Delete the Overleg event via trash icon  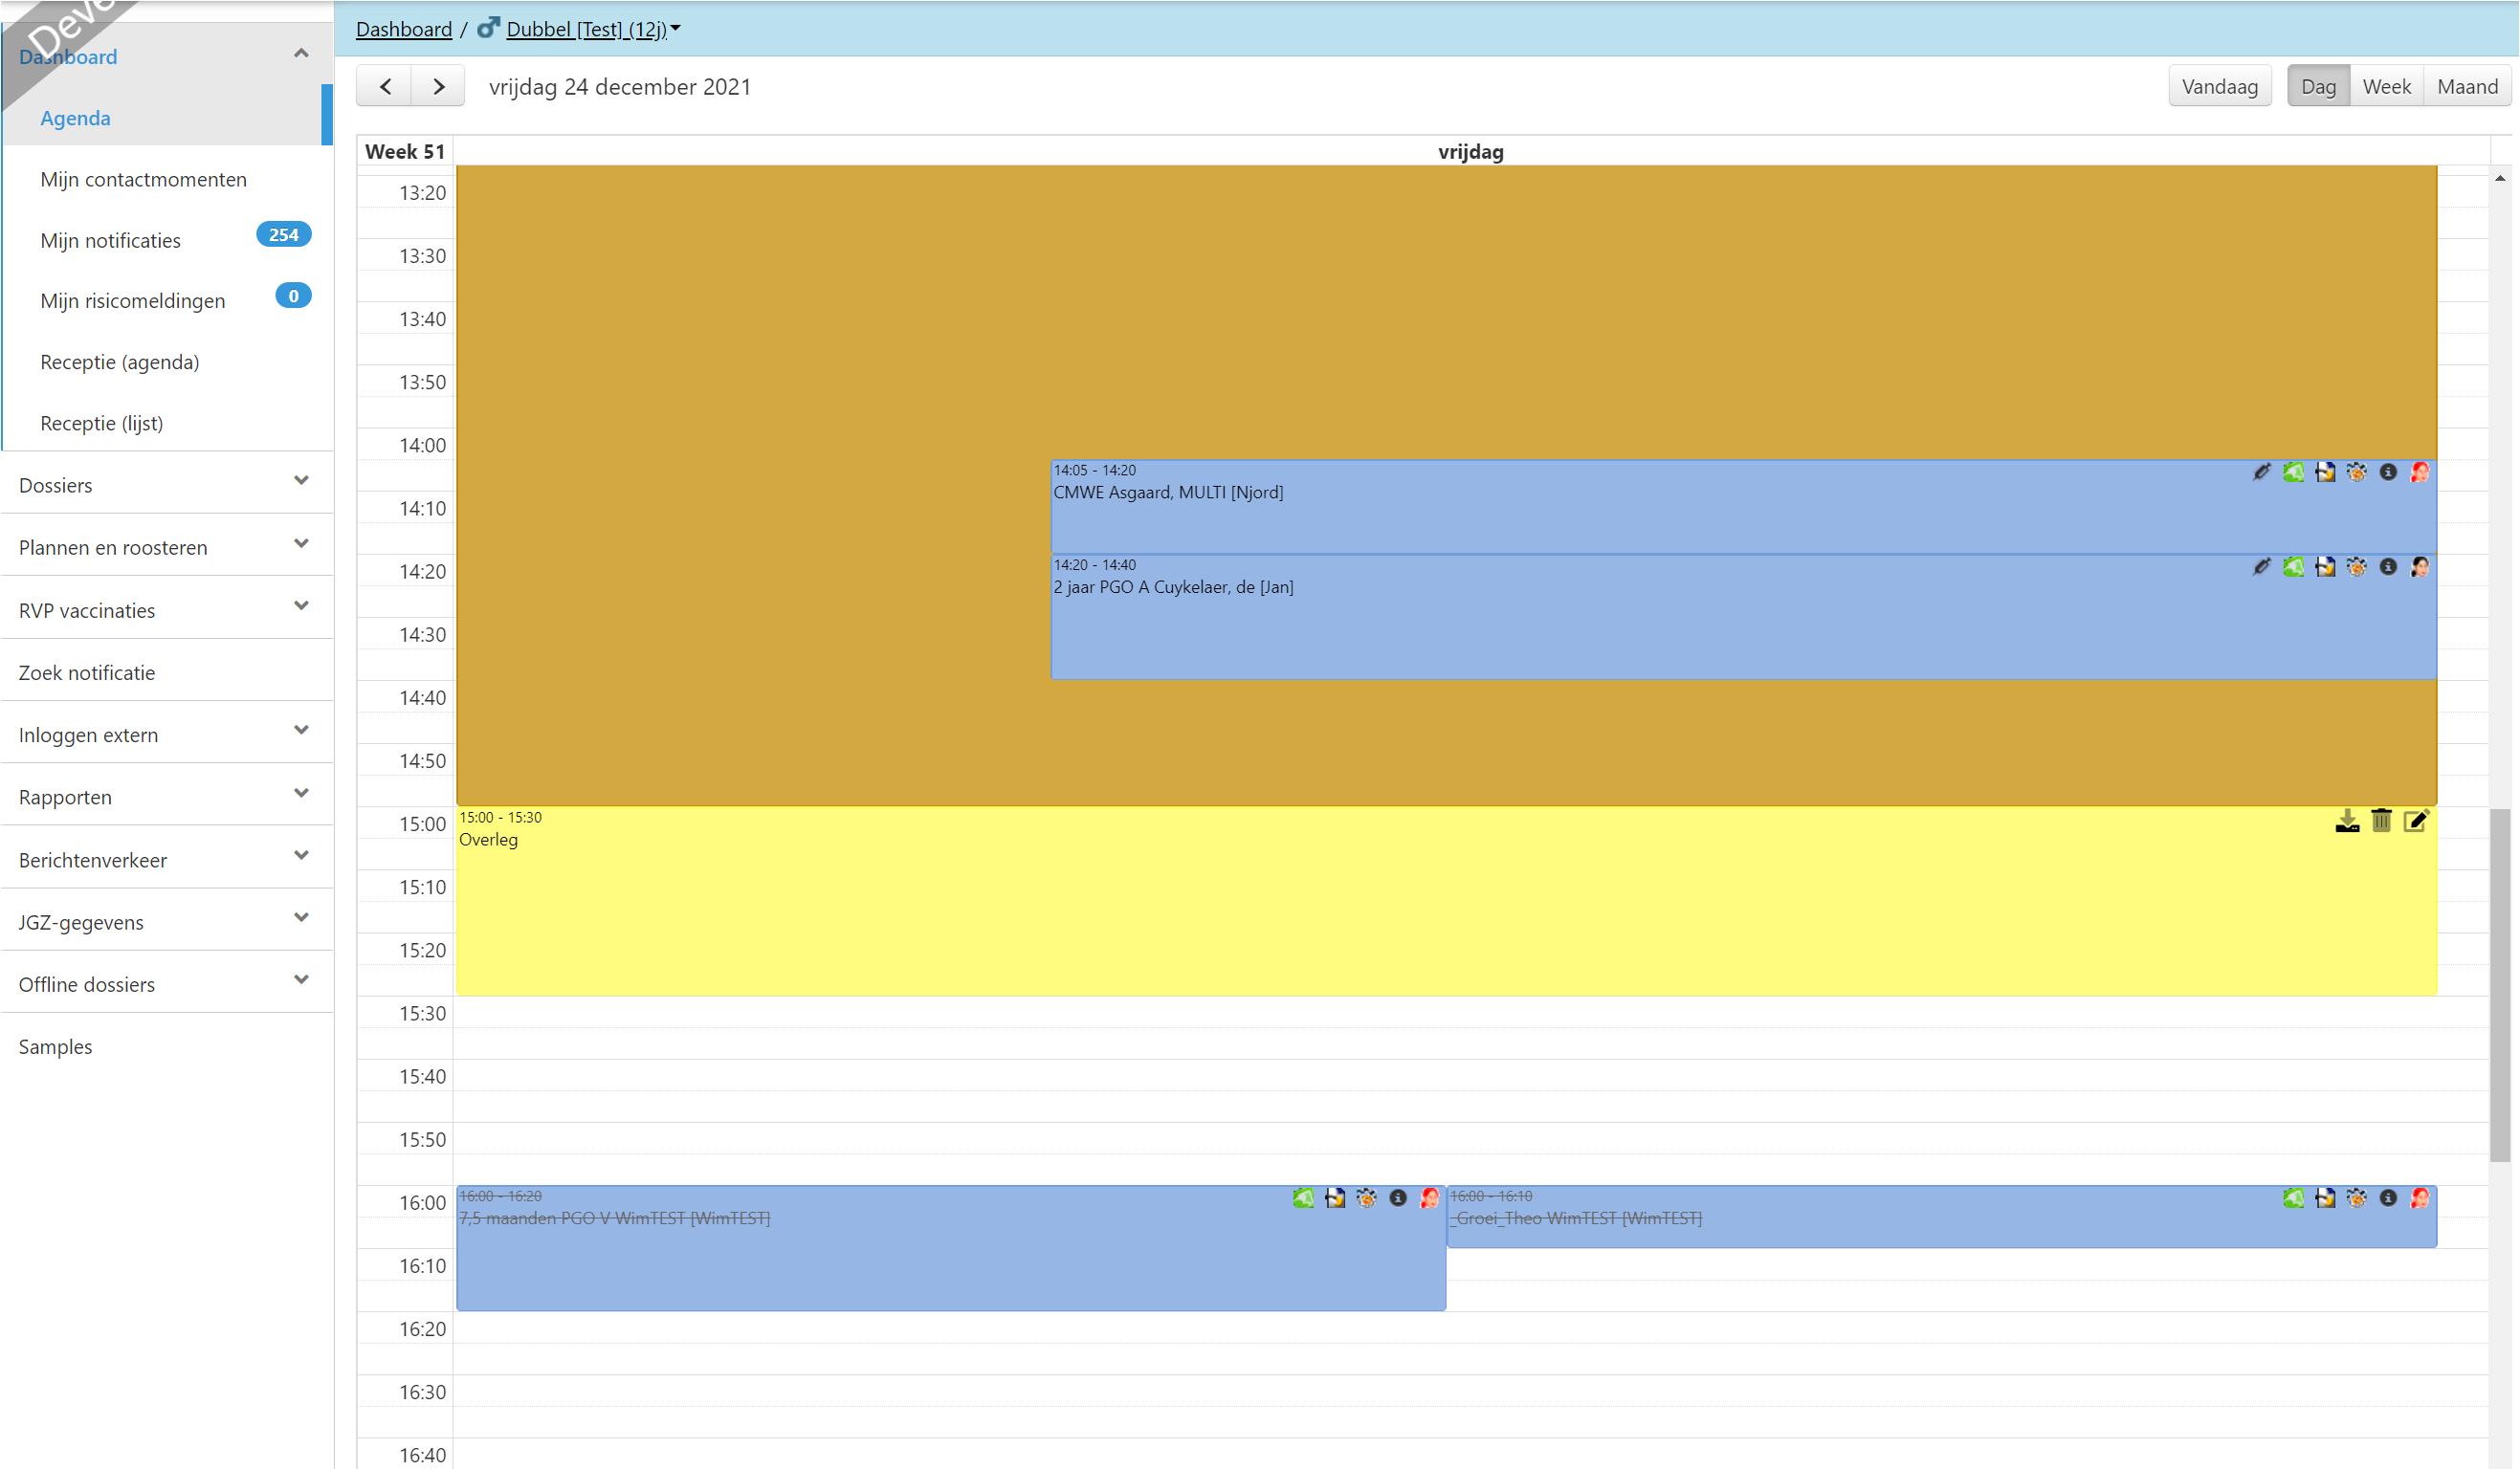pyautogui.click(x=2381, y=821)
